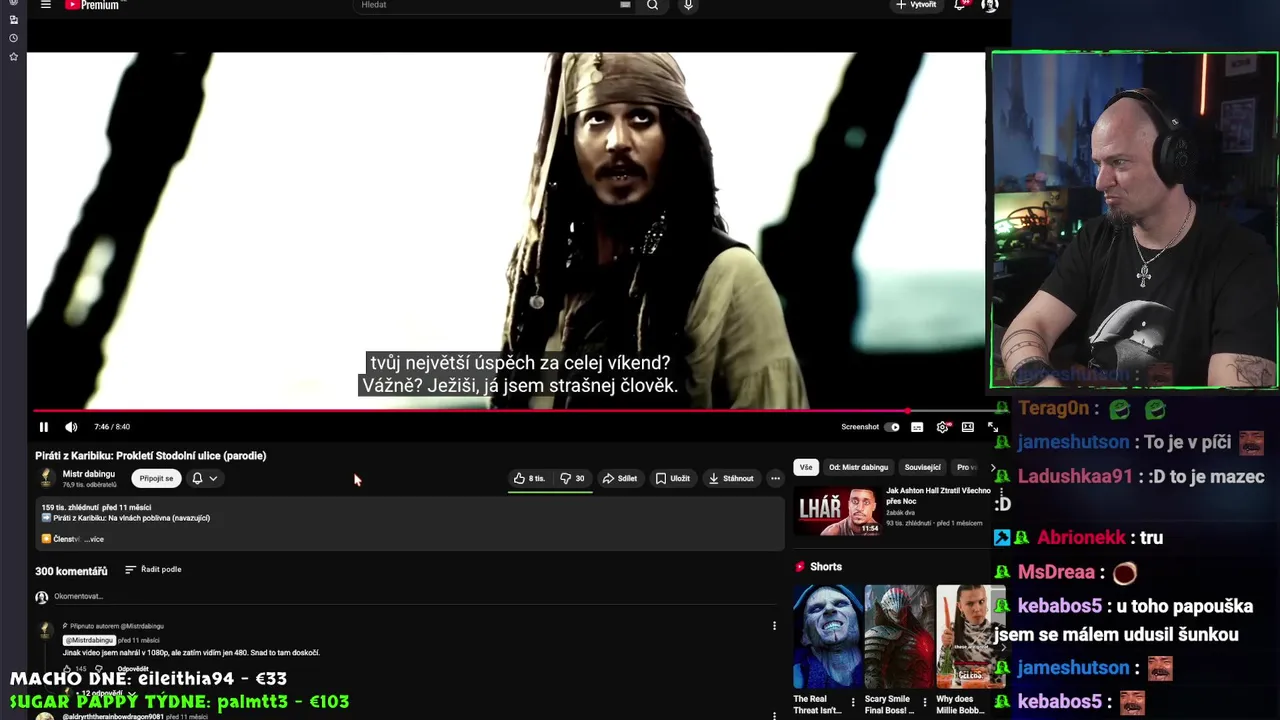
Task: Mute the video with the speaker icon
Action: point(71,427)
